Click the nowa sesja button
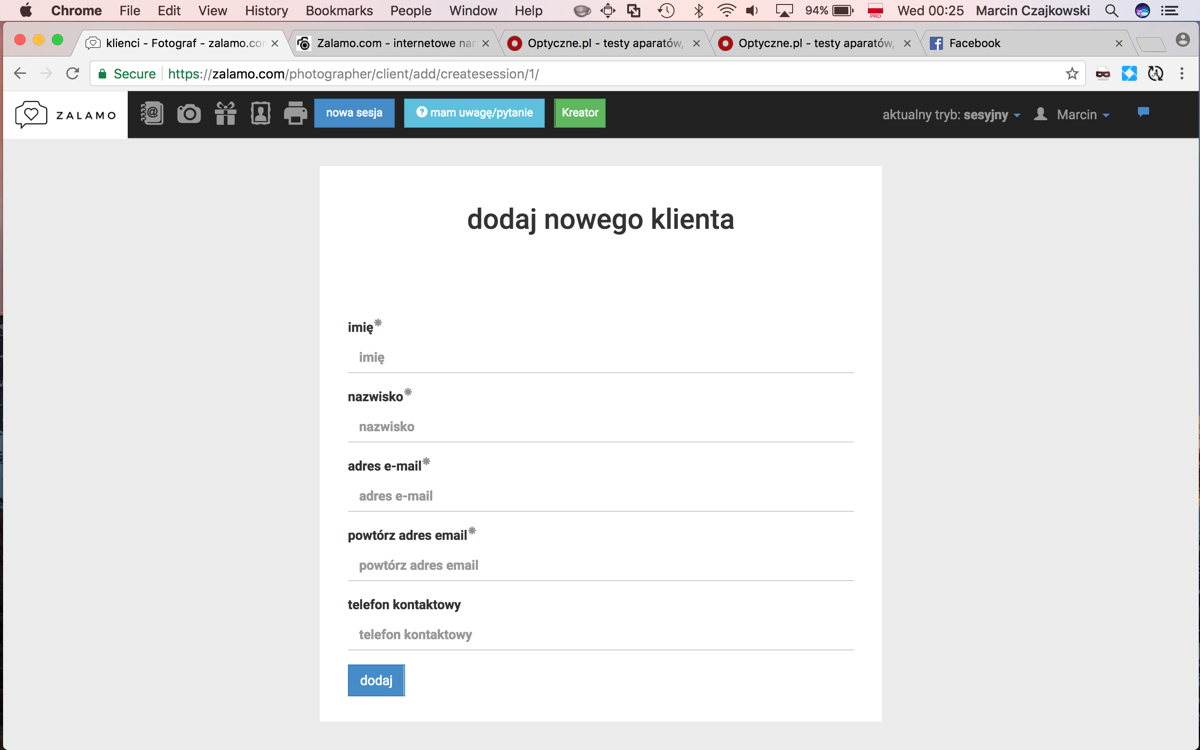Screen dimensions: 1200x750 pos(354,113)
